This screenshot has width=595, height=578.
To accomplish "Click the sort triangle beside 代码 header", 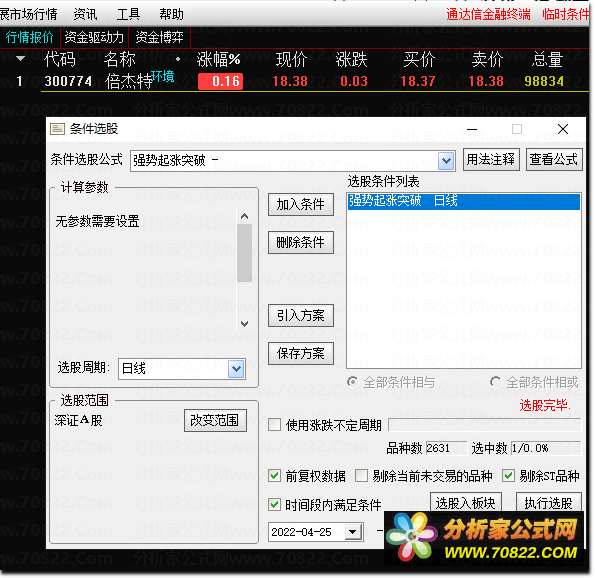I will pos(20,58).
